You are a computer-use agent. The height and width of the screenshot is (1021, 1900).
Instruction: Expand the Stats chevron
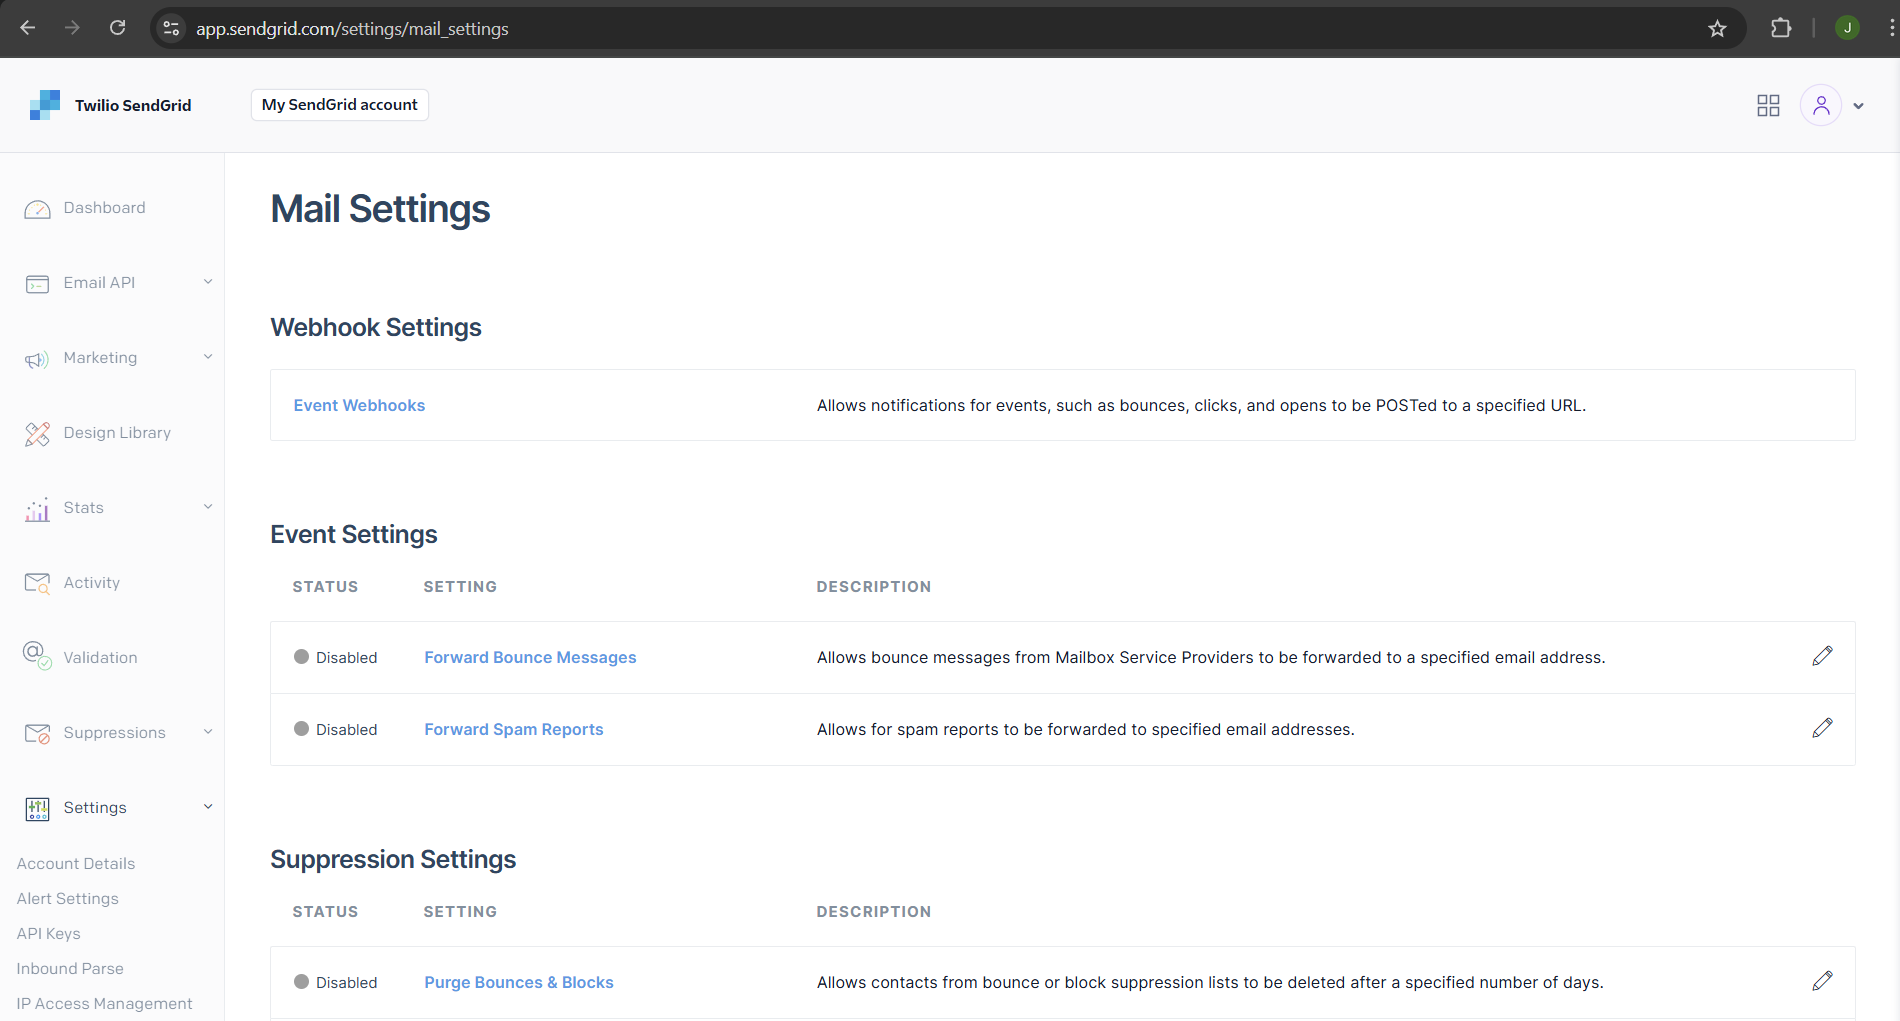tap(208, 507)
